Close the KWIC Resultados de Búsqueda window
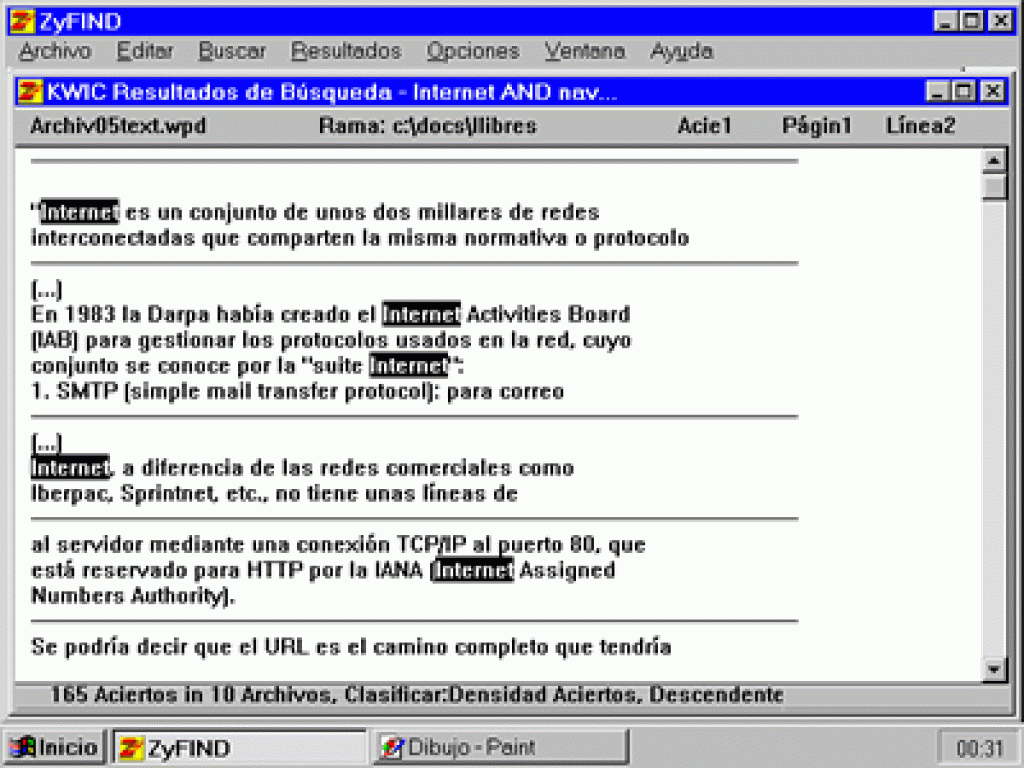 (991, 92)
